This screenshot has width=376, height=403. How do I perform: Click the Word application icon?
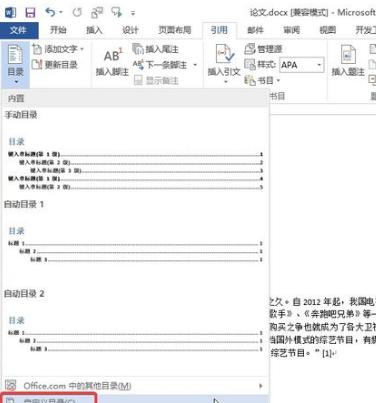[x=10, y=13]
